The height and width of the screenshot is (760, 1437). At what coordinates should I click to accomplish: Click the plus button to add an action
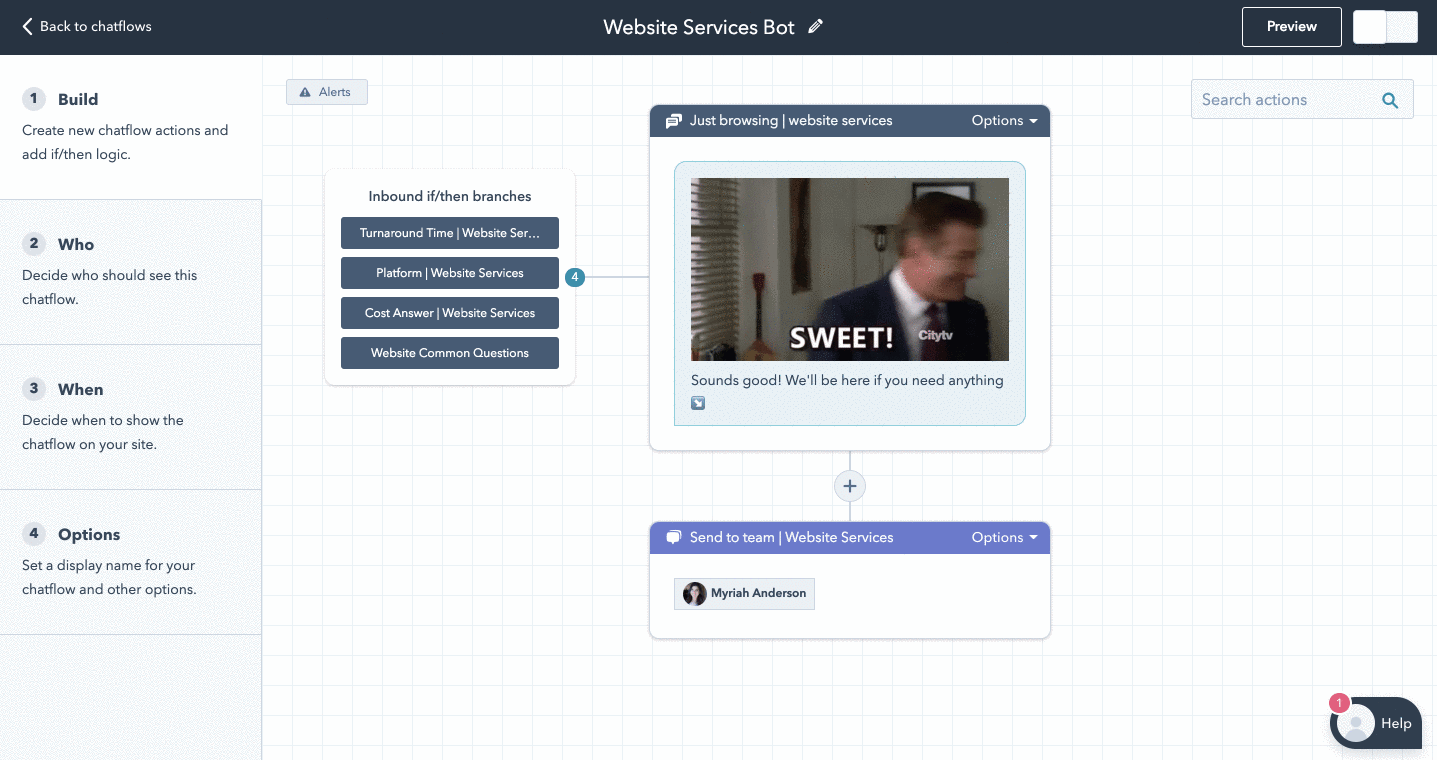(x=850, y=486)
